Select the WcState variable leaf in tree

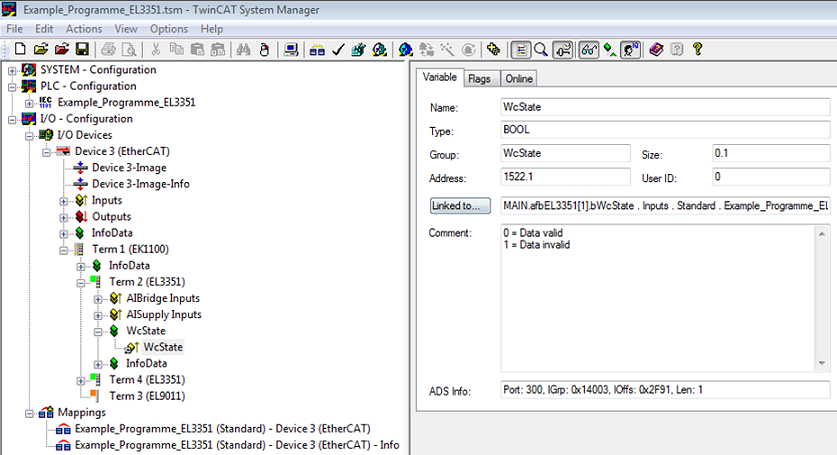163,347
